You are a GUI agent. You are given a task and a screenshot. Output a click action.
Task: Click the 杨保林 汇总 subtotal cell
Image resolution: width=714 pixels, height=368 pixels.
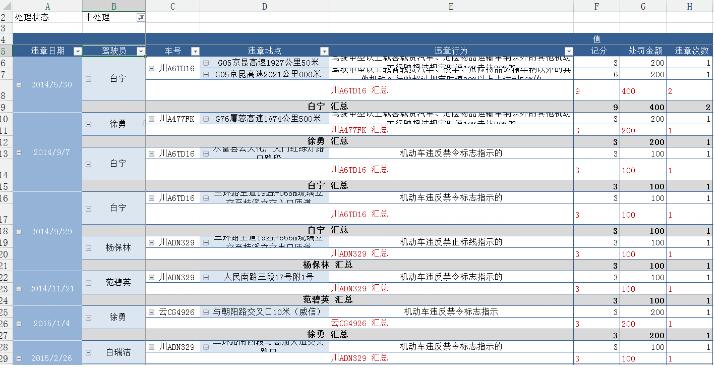click(x=328, y=265)
